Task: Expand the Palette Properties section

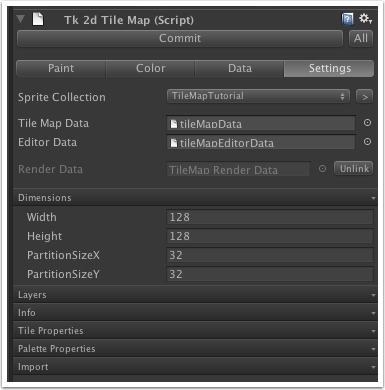Action: point(195,349)
